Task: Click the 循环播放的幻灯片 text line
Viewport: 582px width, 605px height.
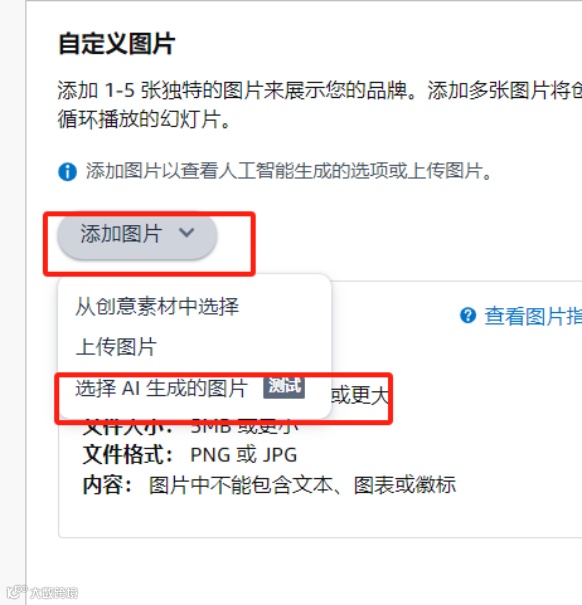Action: pyautogui.click(x=144, y=118)
